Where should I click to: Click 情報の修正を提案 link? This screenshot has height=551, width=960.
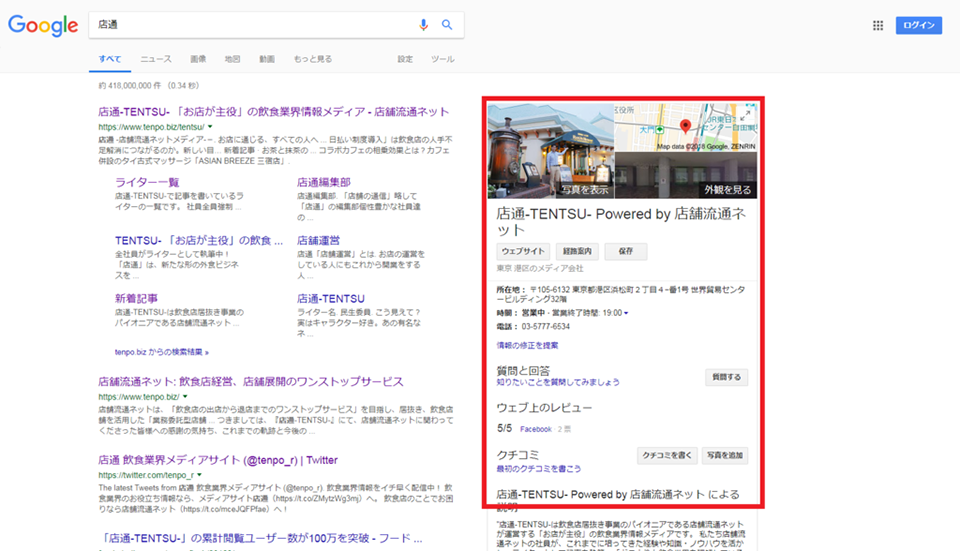pos(527,345)
